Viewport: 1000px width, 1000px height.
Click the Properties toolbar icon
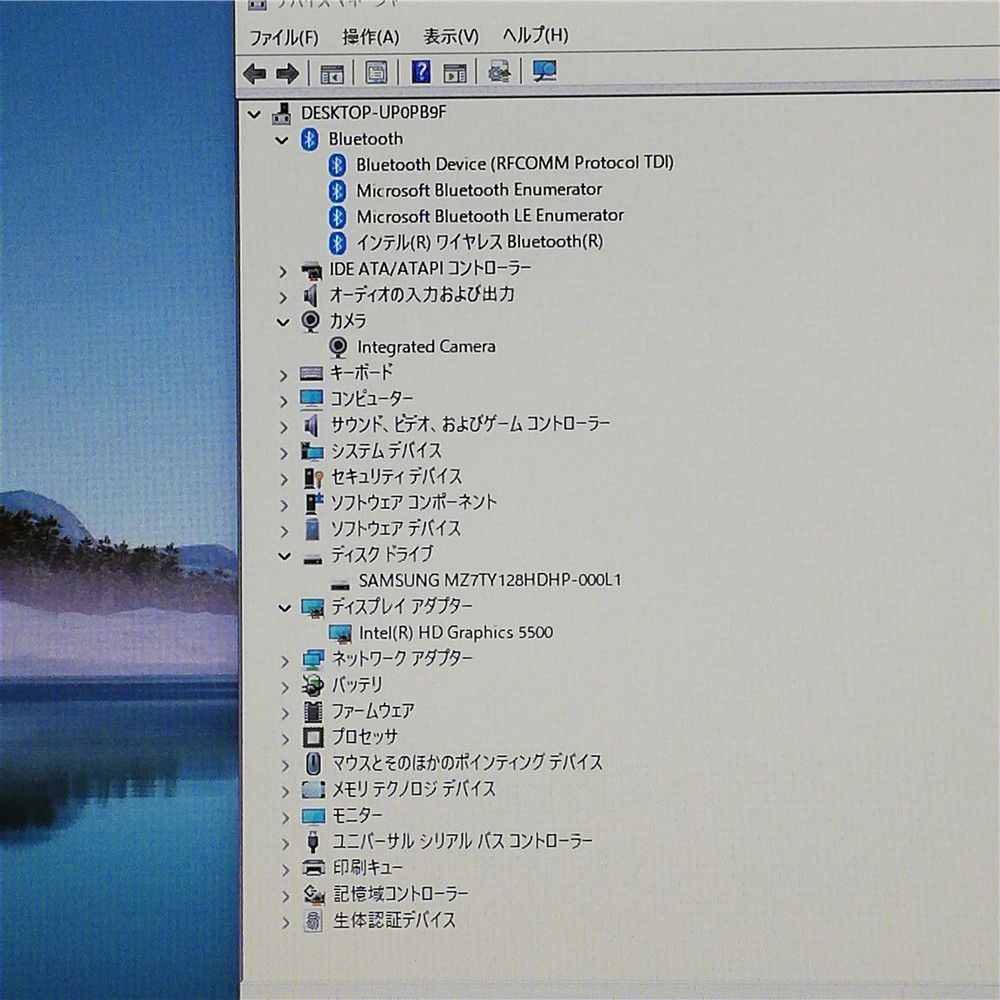coord(376,72)
